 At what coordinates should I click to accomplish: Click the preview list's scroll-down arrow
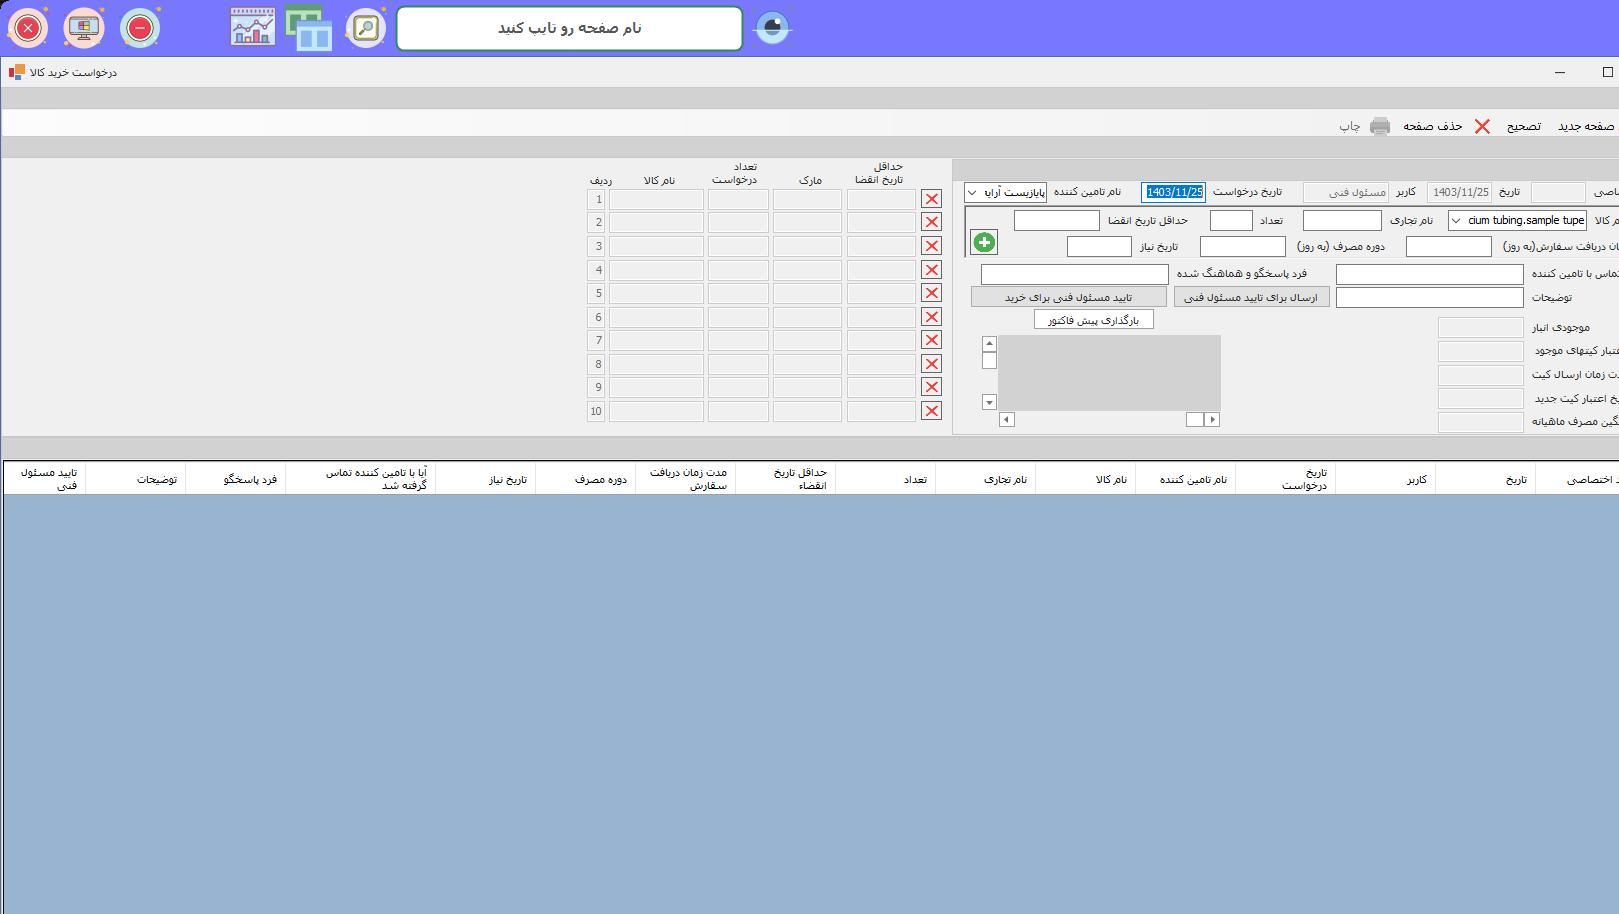(989, 402)
